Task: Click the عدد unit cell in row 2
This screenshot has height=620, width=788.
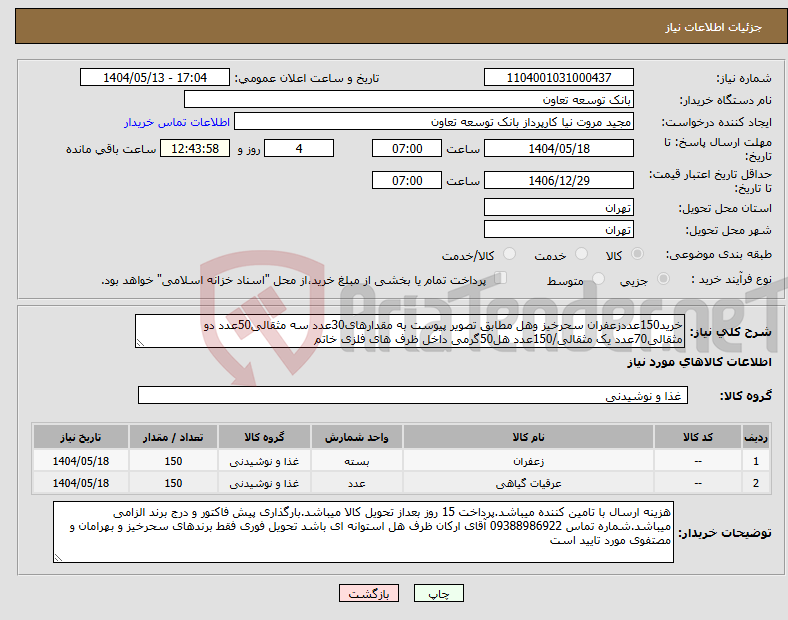Action: (357, 483)
